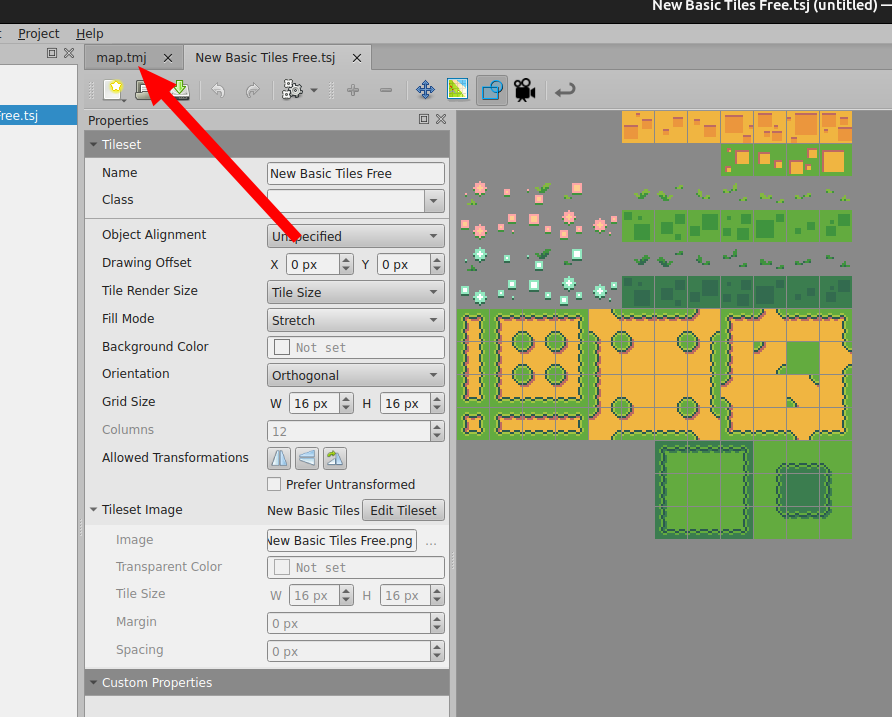
Task: Check the Prefer Untransformed checkbox
Action: coord(274,482)
